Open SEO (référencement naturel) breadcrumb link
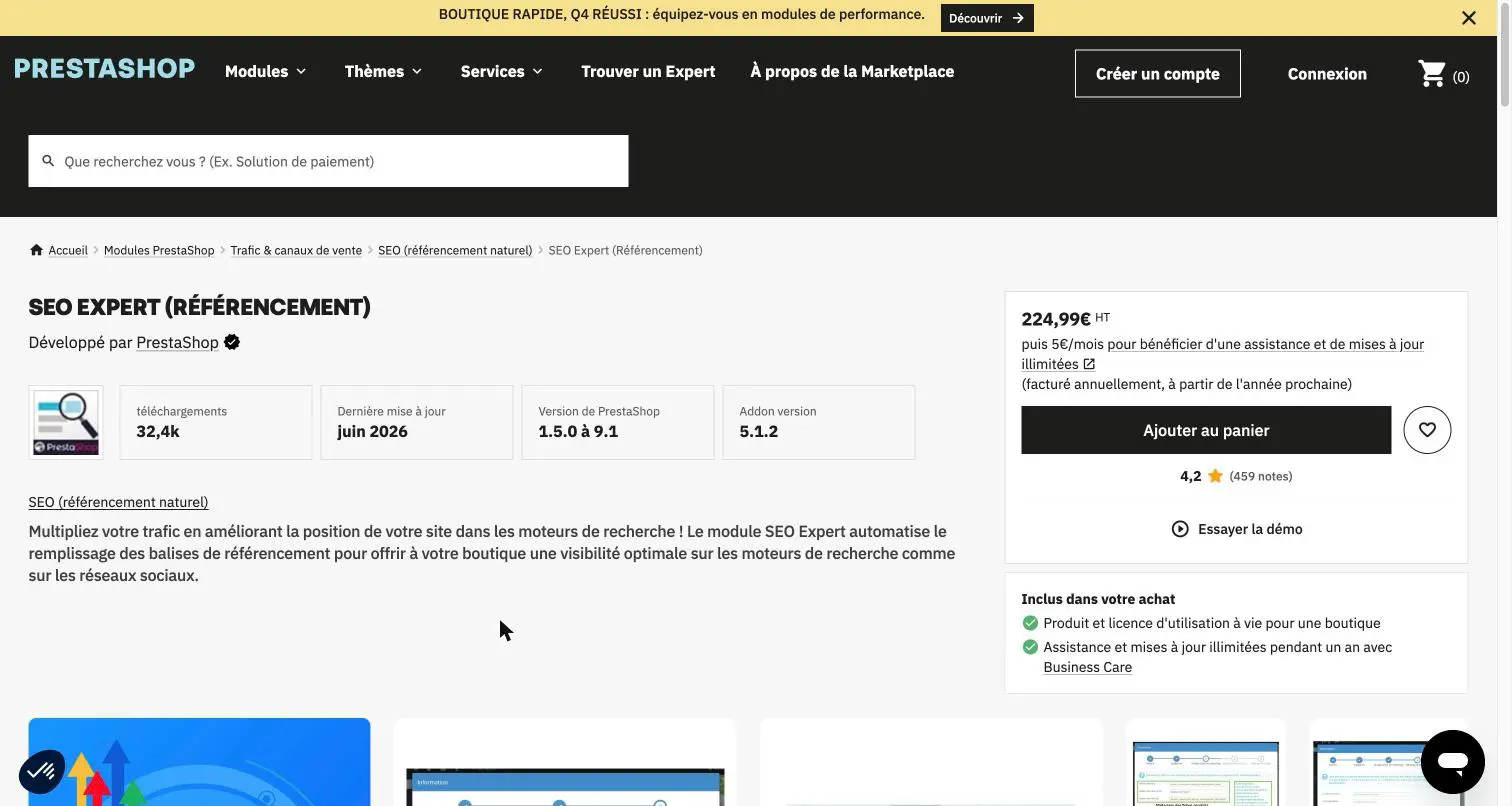This screenshot has height=806, width=1512. point(455,250)
